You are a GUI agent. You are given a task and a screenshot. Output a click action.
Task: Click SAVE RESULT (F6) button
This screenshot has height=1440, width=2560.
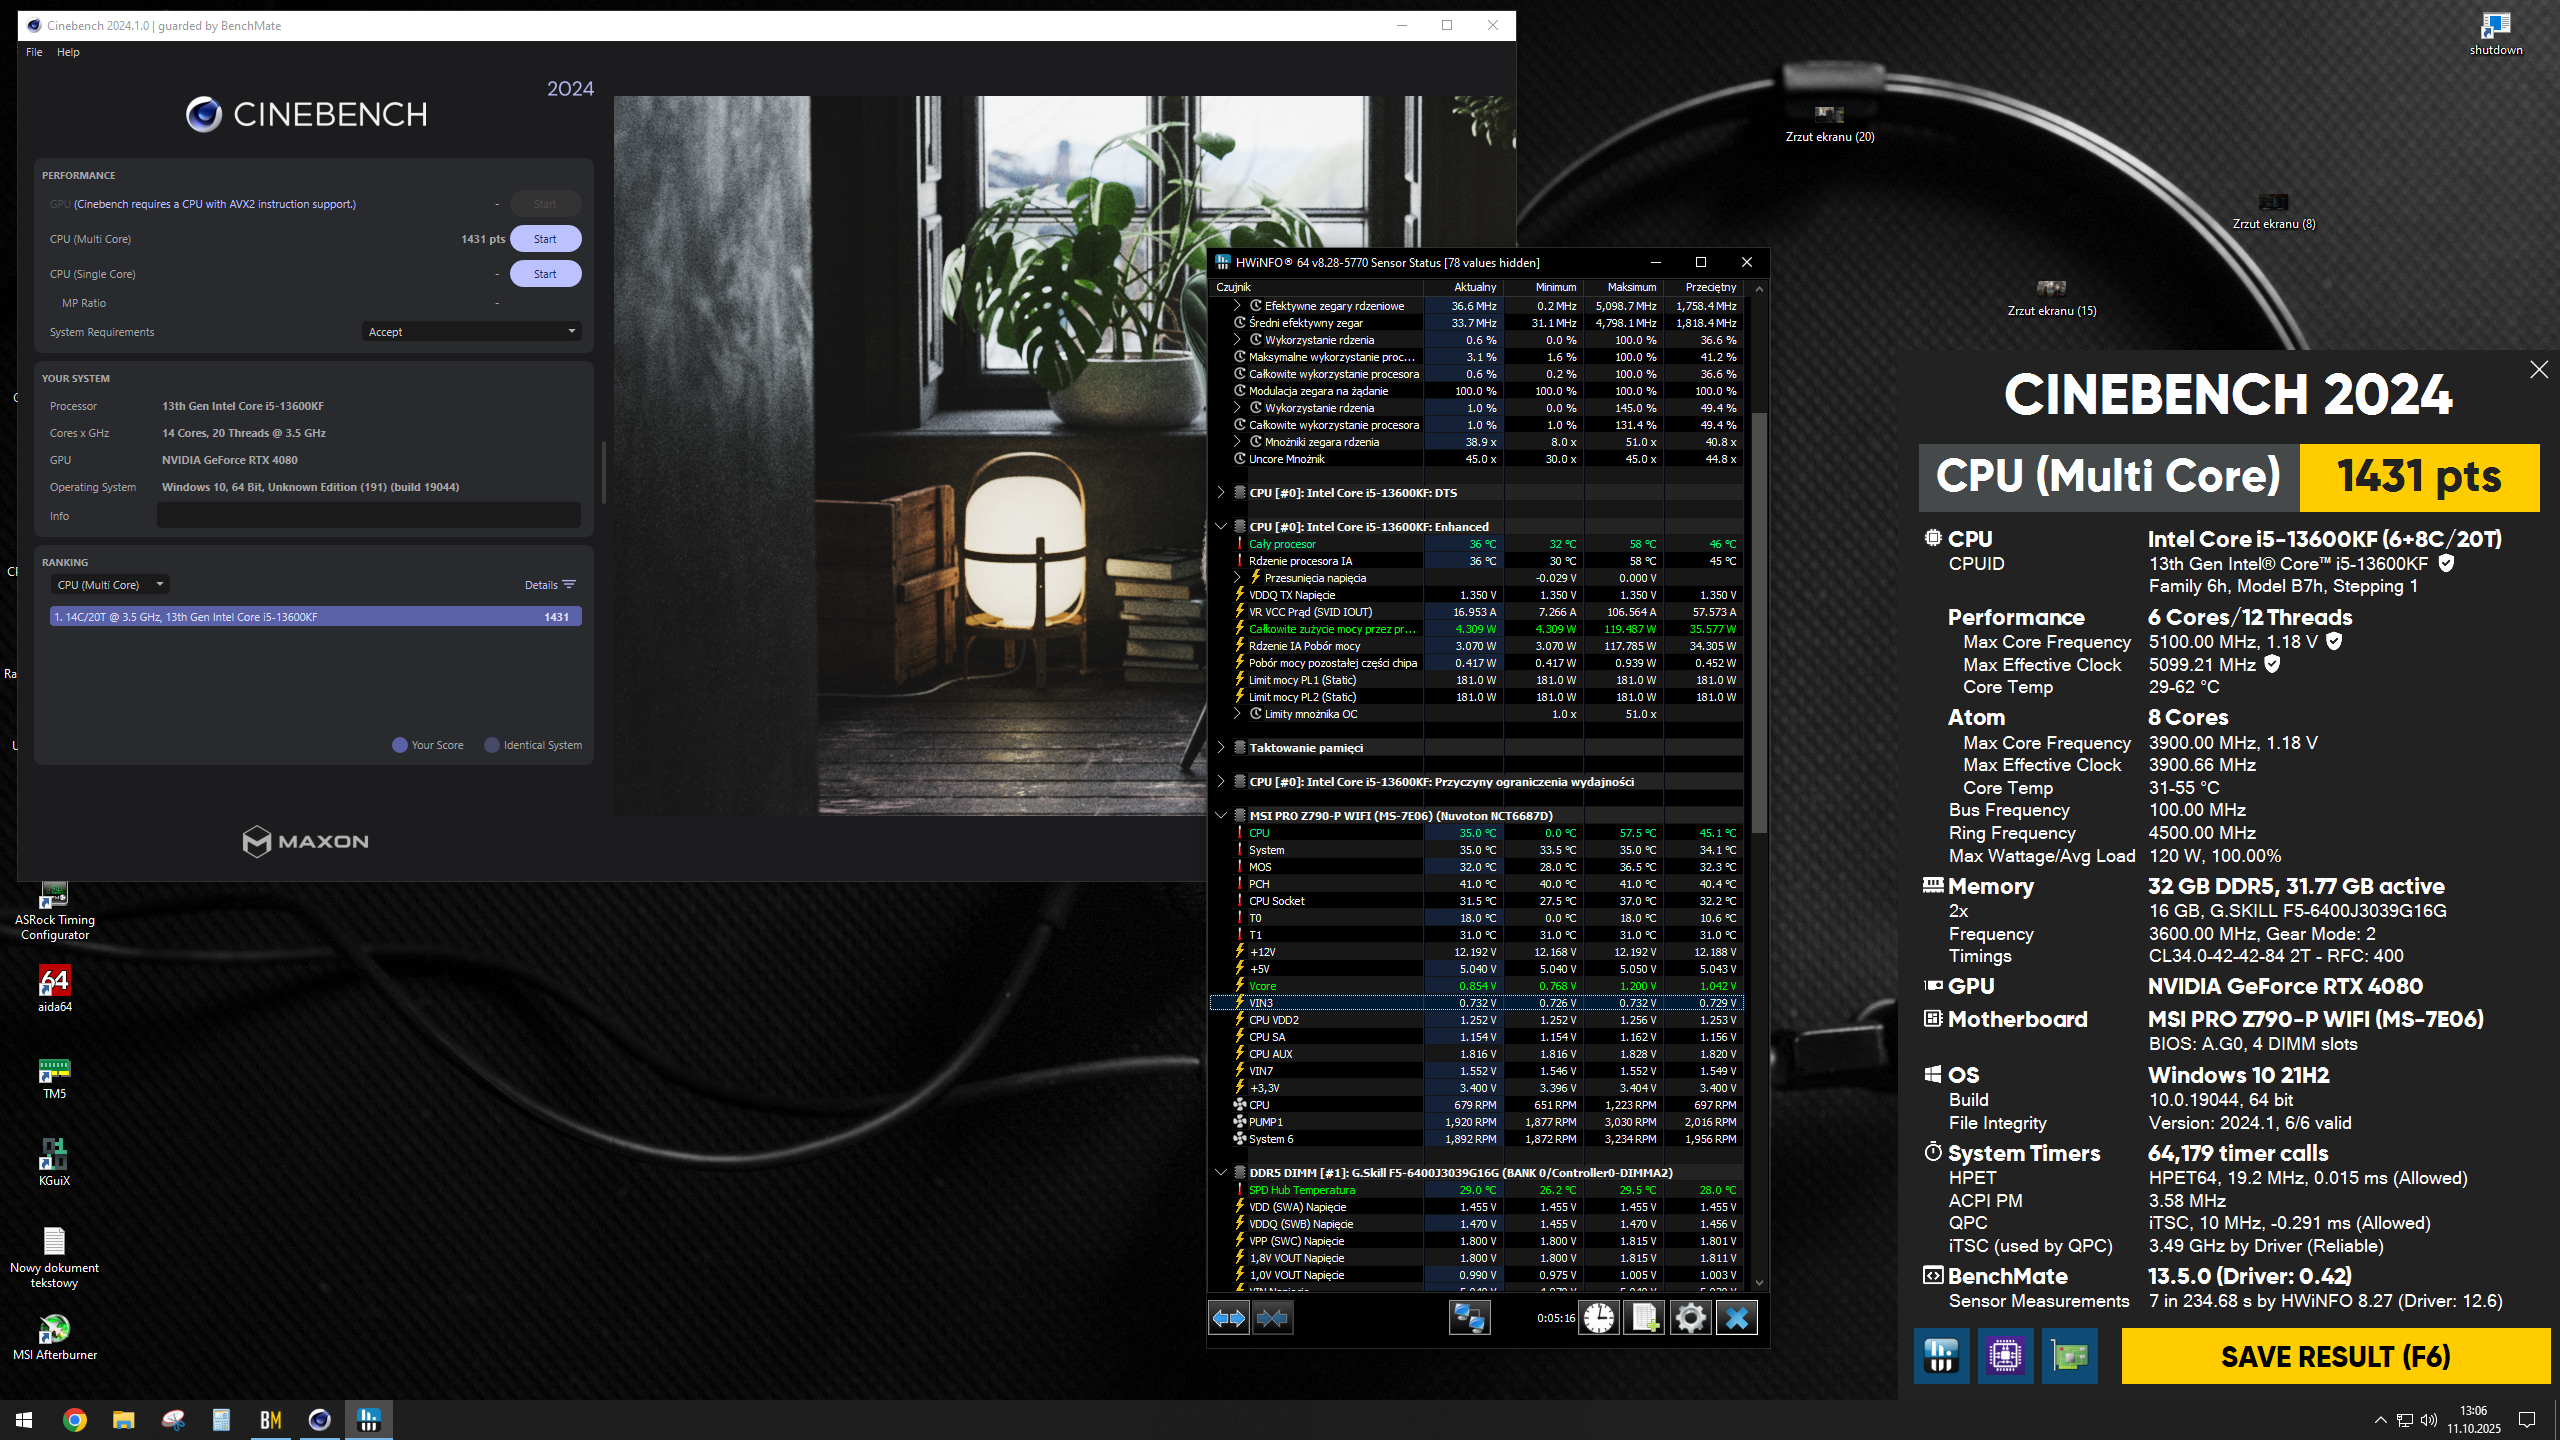pos(2335,1356)
